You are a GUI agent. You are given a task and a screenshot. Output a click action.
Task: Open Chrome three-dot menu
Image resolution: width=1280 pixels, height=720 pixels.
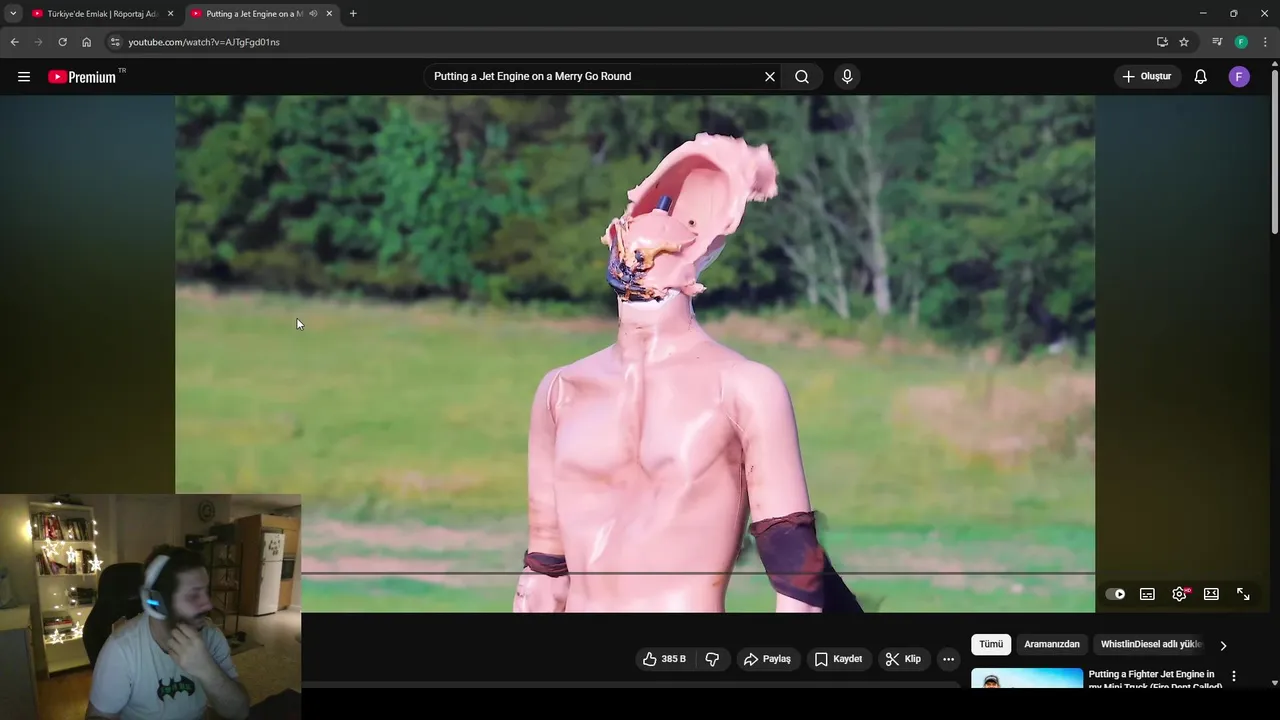point(1266,42)
